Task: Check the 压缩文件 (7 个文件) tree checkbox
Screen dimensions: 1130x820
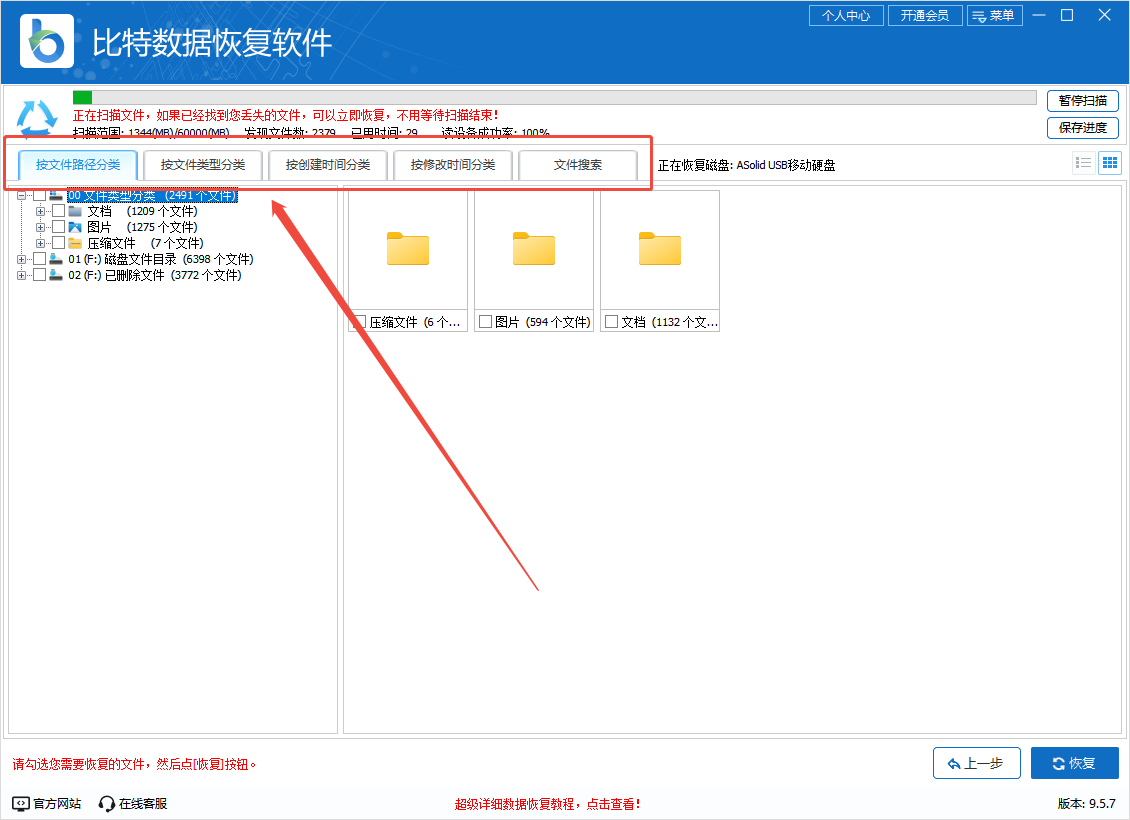Action: click(x=58, y=243)
